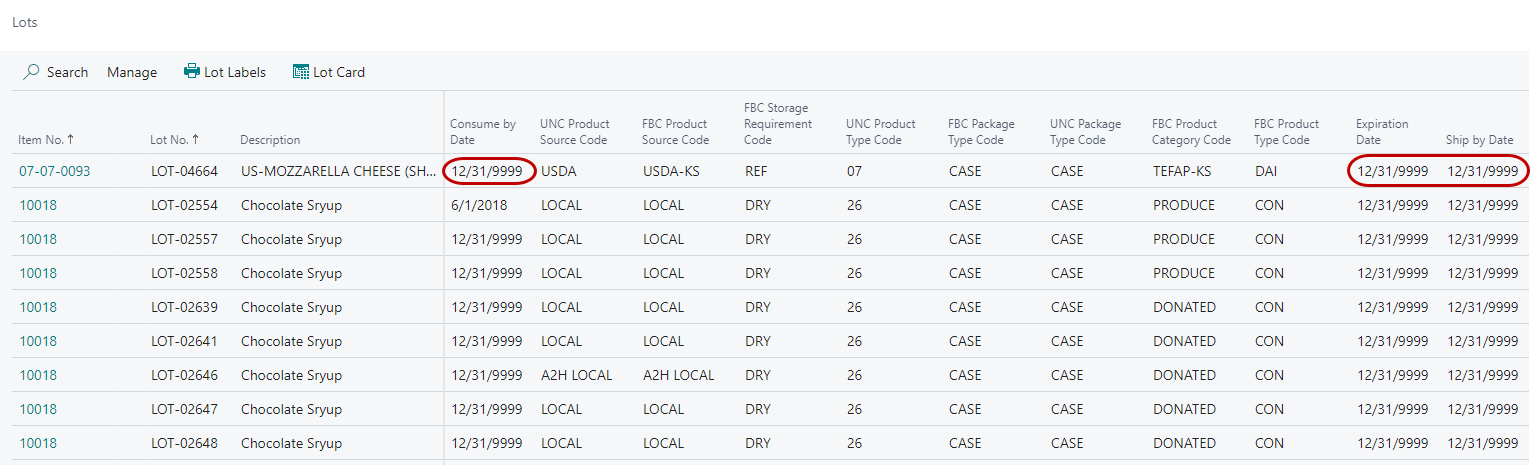Open the Manage menu

click(132, 72)
